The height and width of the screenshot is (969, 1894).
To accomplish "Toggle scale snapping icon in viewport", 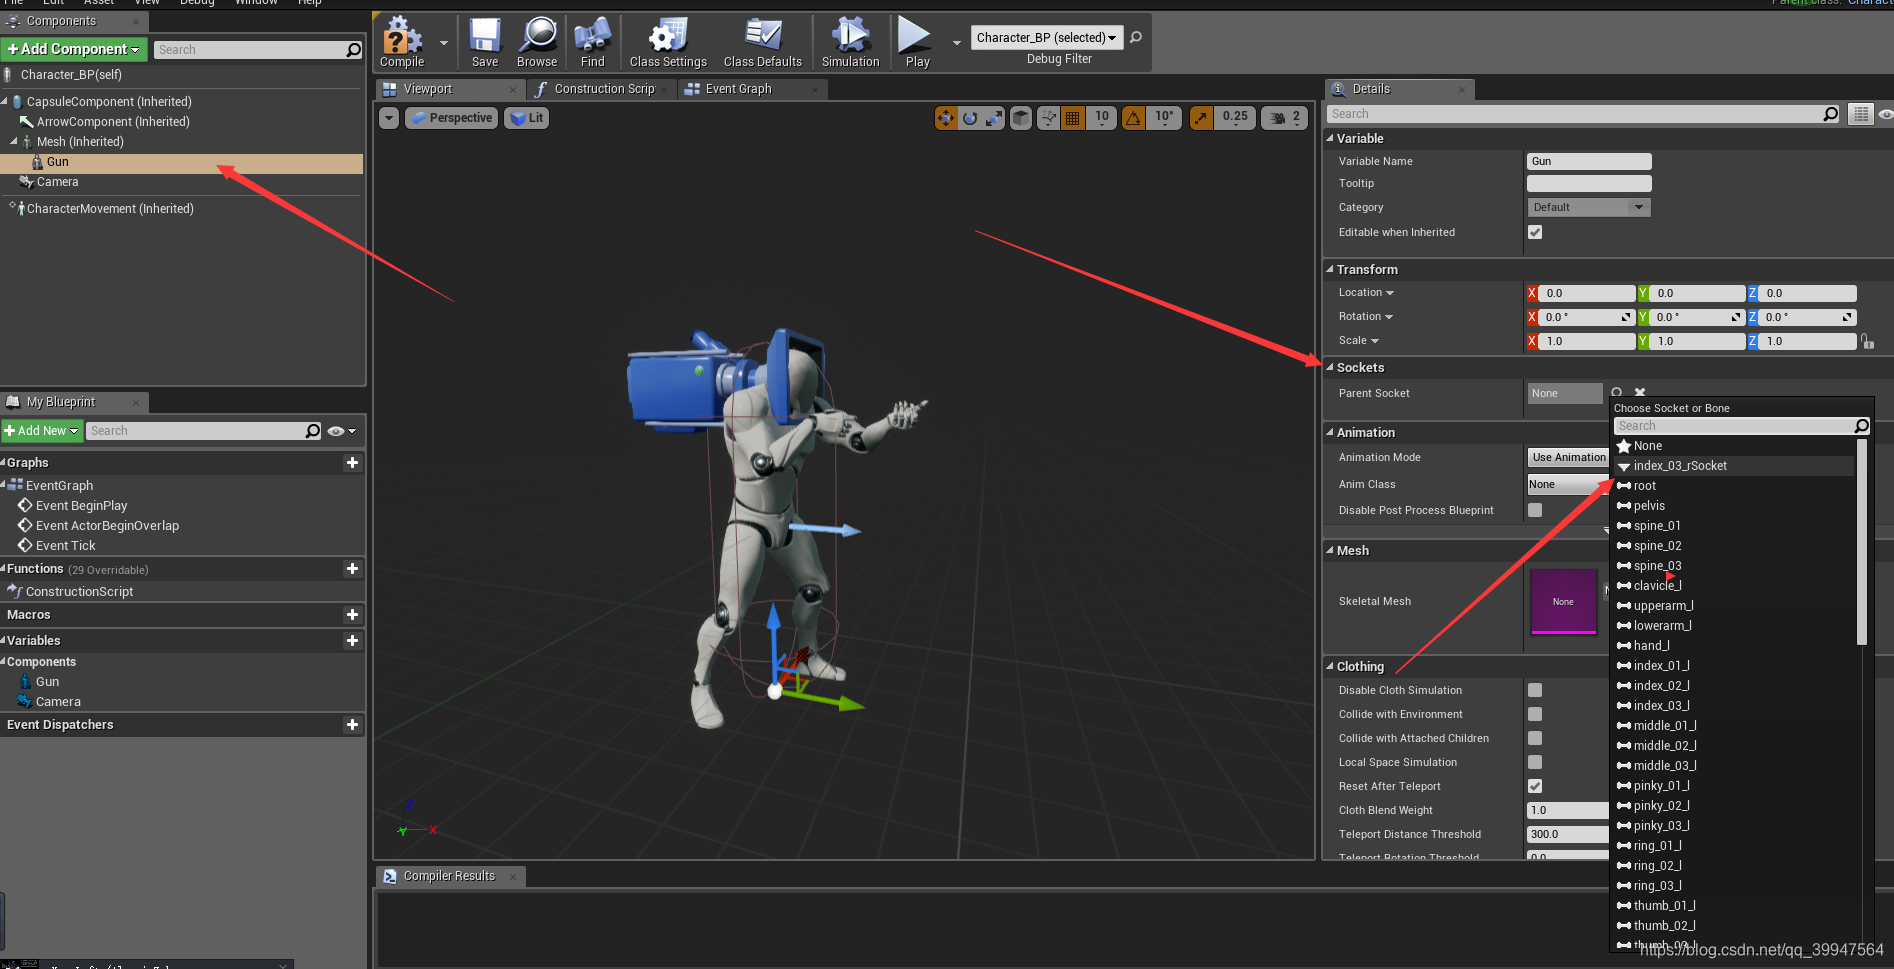I will click(x=1201, y=118).
